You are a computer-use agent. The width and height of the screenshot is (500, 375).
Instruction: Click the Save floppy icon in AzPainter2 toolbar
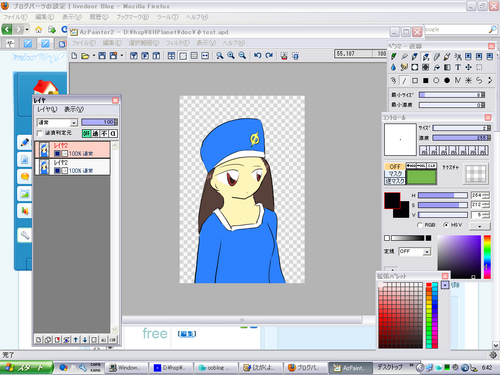pyautogui.click(x=102, y=56)
